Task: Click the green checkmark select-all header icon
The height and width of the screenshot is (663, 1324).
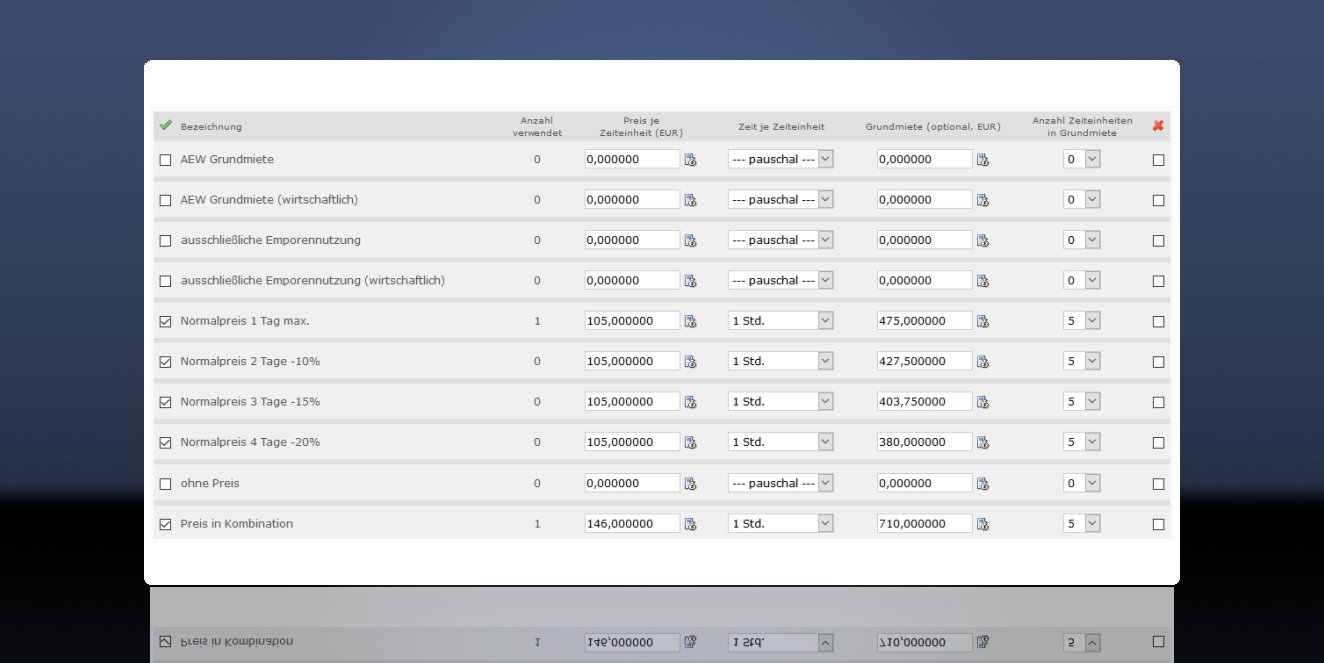Action: point(166,125)
